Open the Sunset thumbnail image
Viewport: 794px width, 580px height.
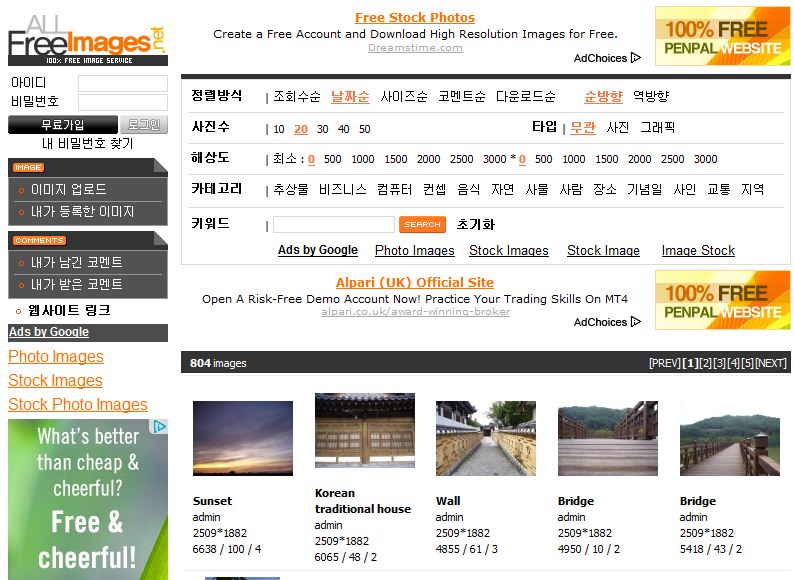[242, 438]
